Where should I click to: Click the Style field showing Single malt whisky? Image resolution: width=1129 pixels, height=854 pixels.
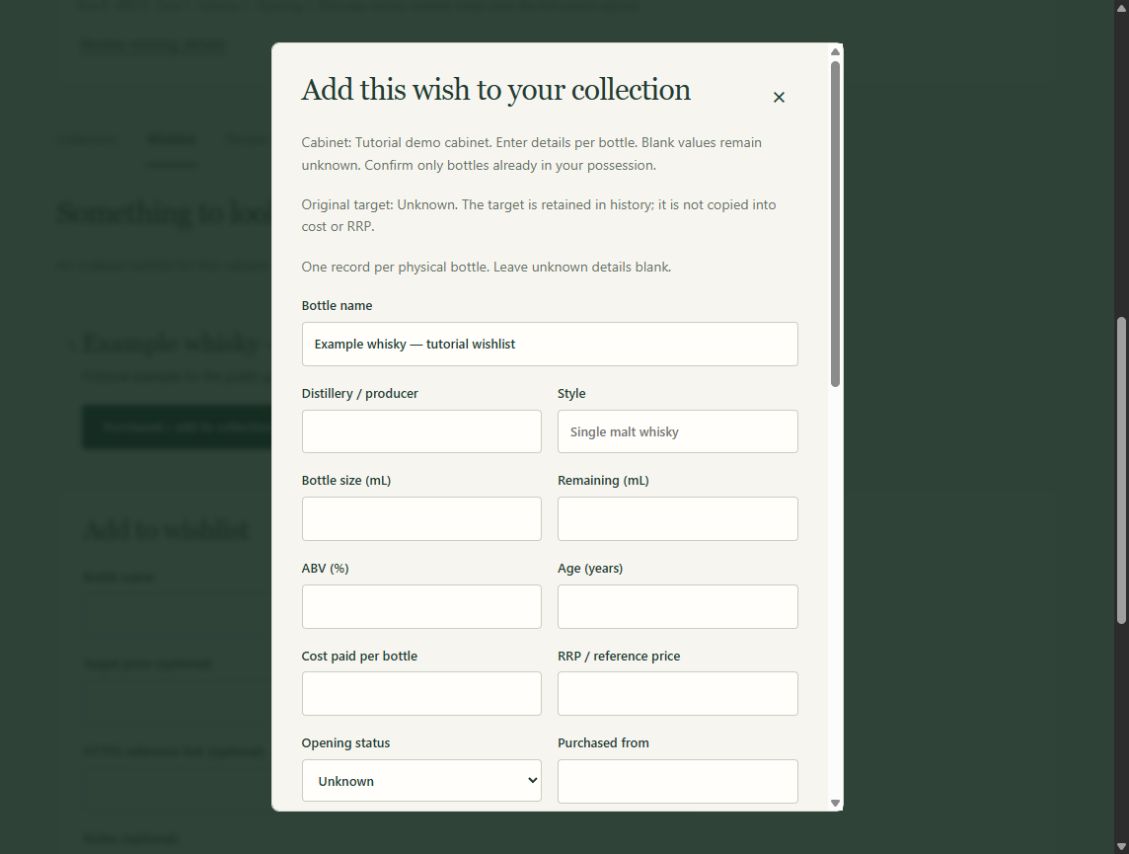click(x=677, y=431)
